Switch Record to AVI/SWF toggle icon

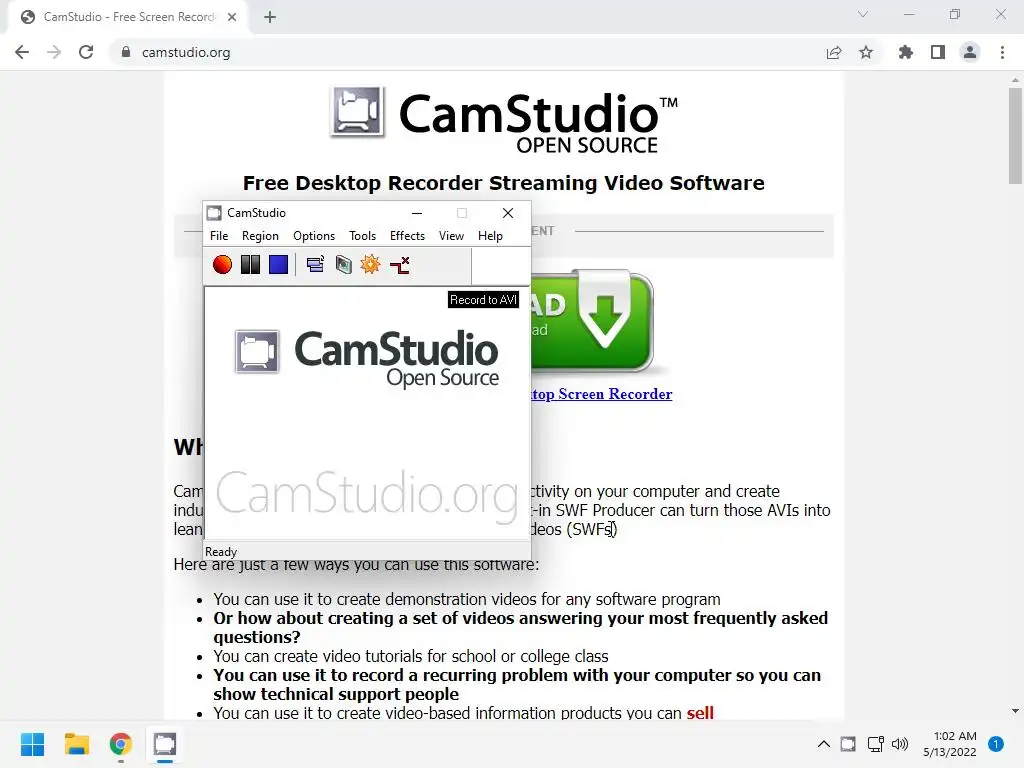pos(400,264)
